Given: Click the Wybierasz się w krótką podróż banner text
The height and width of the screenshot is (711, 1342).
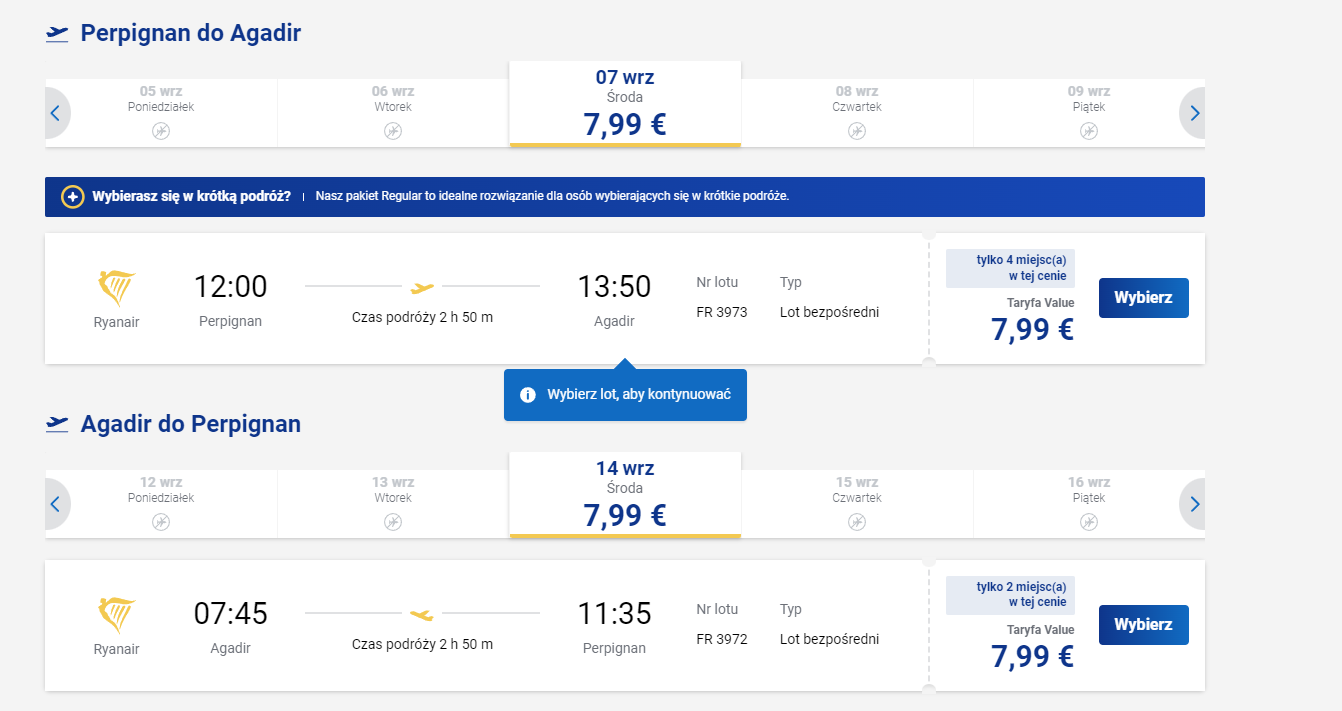Looking at the screenshot, I should click(x=191, y=196).
